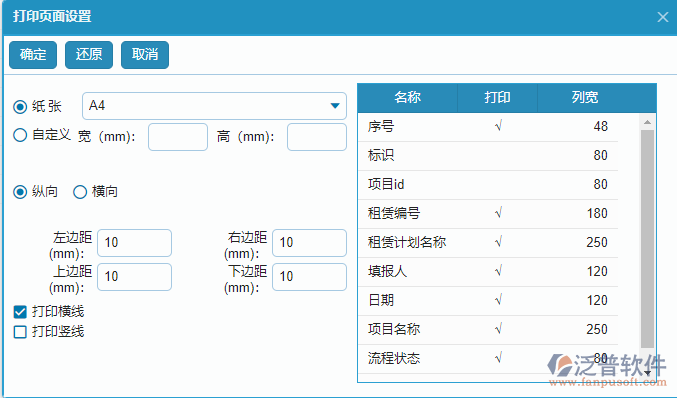The image size is (677, 398).
Task: Enable the 打印竖线 checkbox
Action: pyautogui.click(x=20, y=332)
